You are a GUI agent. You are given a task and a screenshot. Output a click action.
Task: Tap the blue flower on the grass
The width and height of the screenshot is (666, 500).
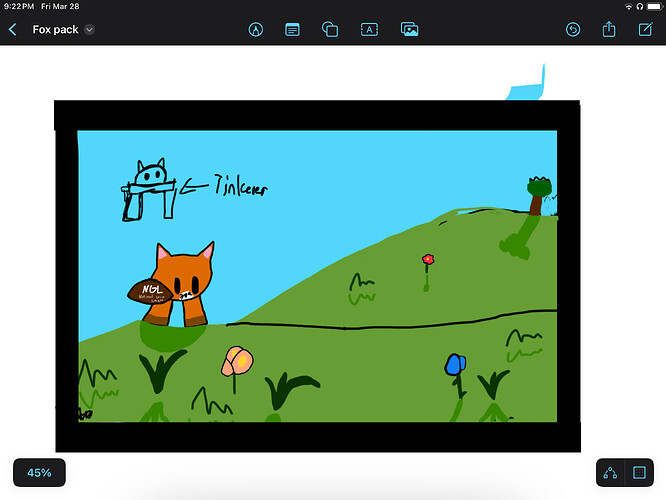[x=455, y=365]
